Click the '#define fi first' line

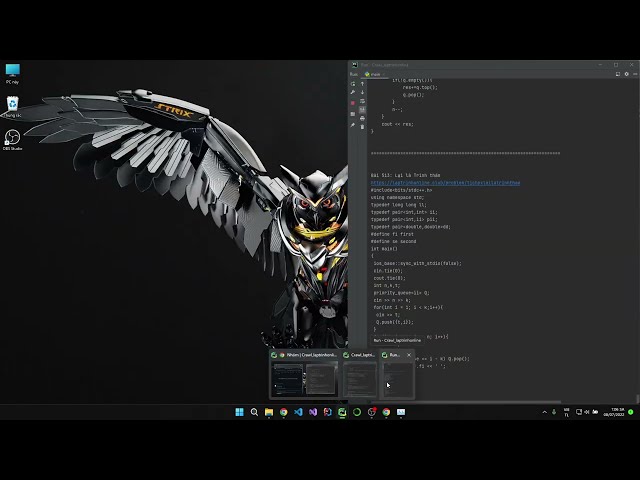[x=392, y=234]
